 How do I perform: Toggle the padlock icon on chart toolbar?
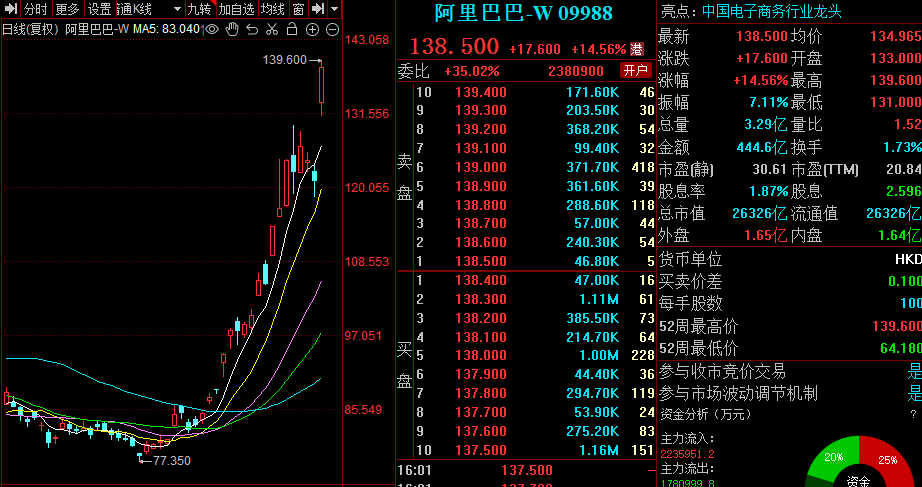(x=292, y=29)
